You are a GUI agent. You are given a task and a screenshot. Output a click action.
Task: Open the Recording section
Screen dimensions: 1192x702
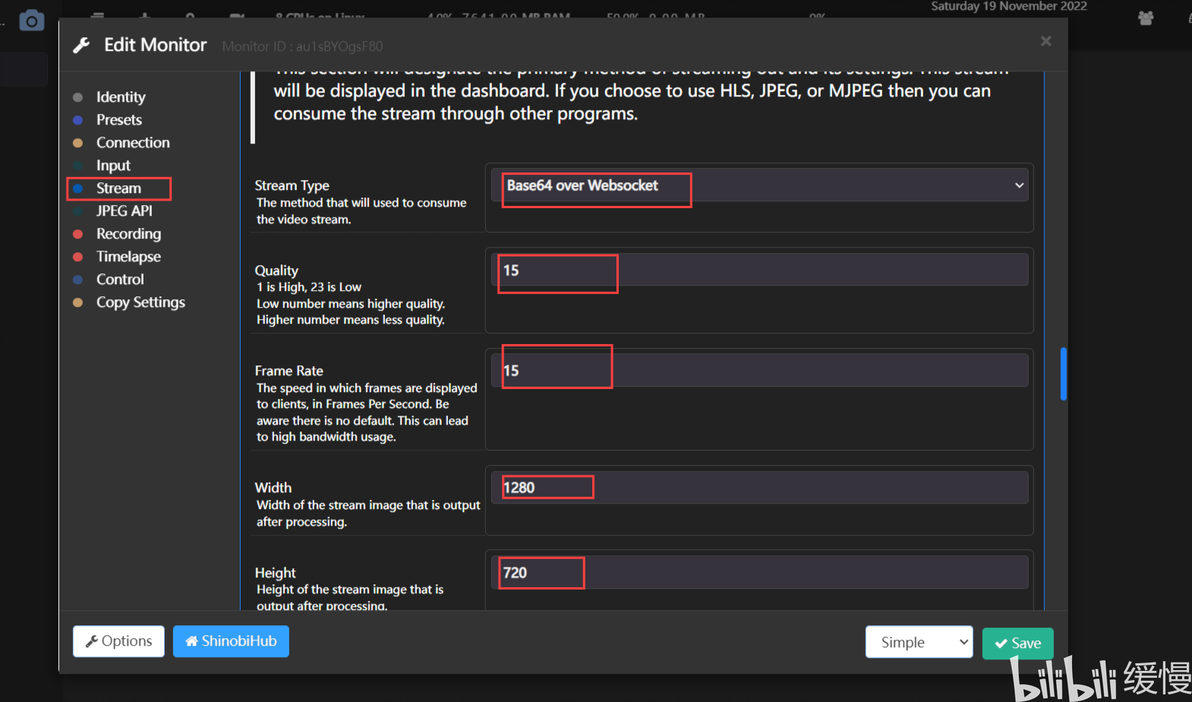(128, 234)
